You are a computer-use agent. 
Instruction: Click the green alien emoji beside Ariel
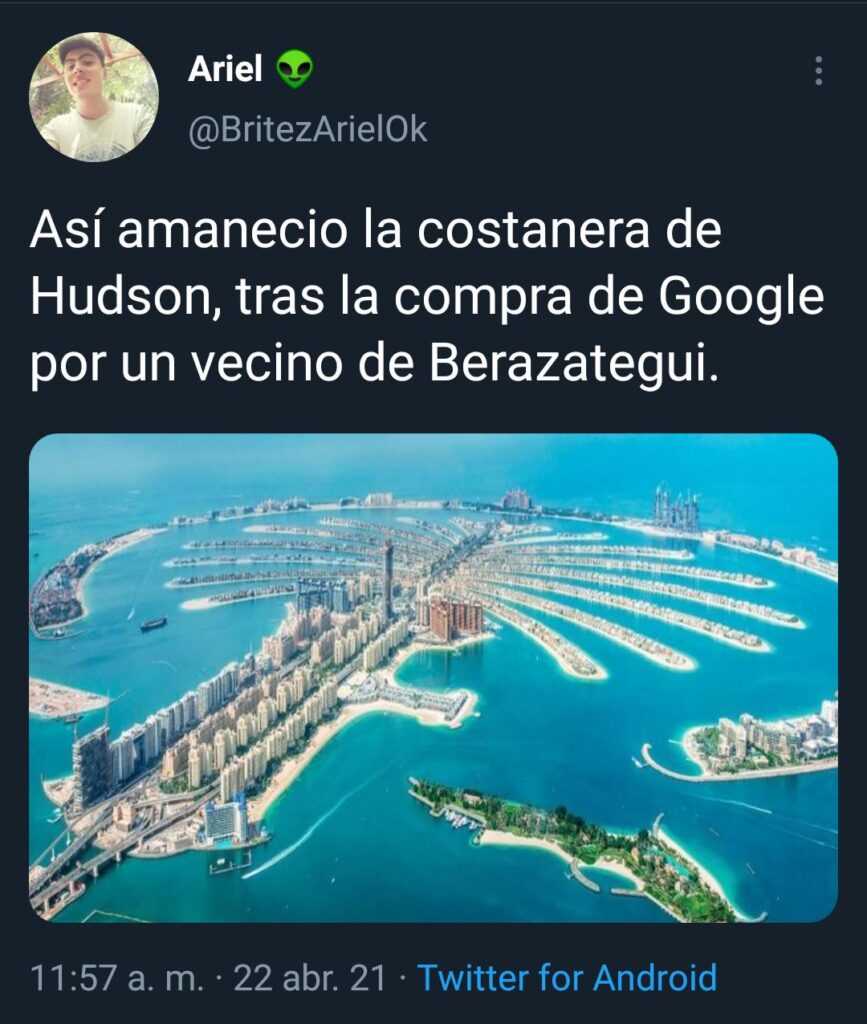click(x=294, y=69)
